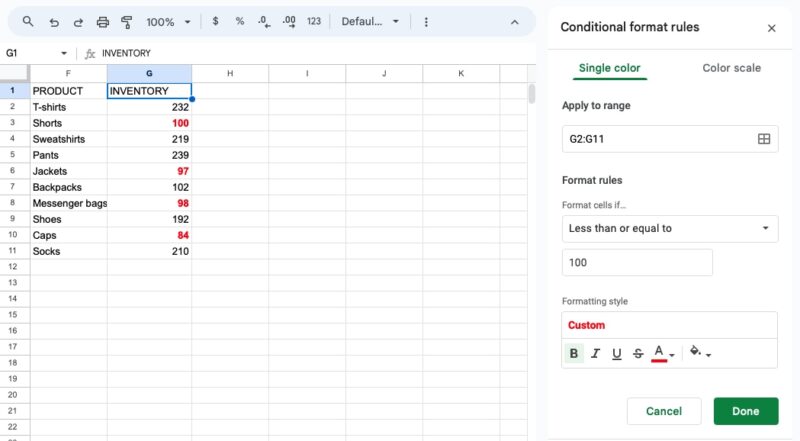
Task: Format as percent
Action: click(x=240, y=21)
